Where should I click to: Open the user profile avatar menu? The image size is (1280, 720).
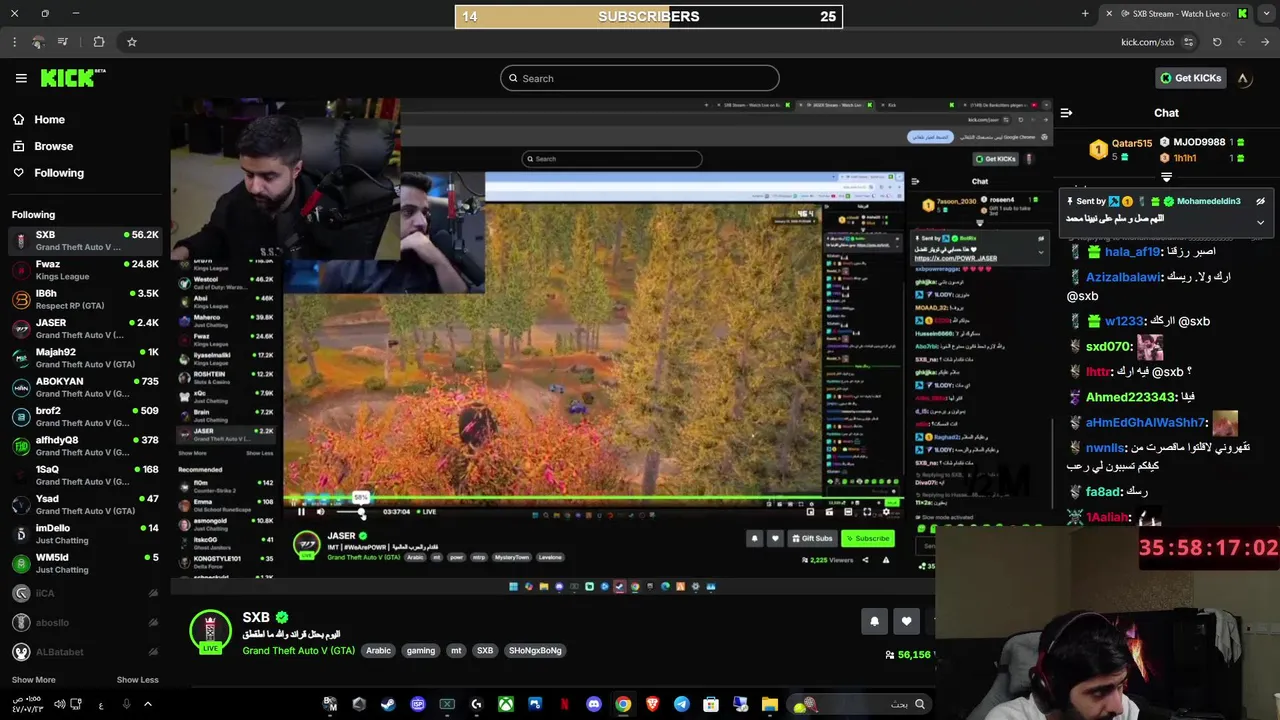coord(1243,78)
